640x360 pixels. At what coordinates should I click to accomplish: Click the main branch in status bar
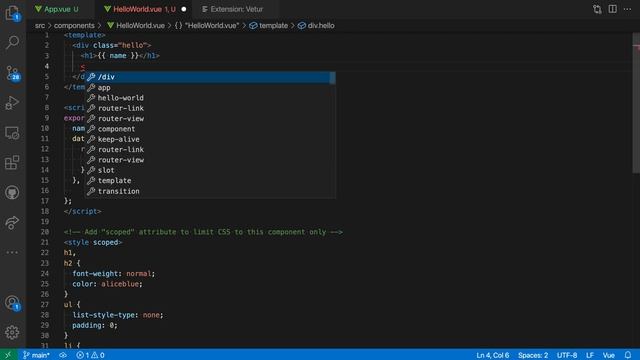click(36, 355)
